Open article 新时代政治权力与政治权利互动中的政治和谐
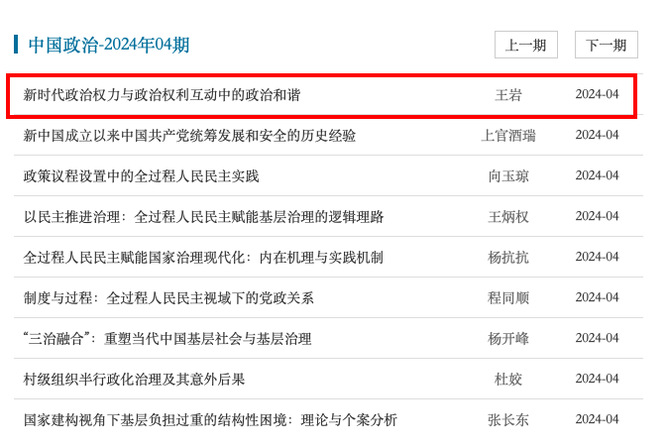The width and height of the screenshot is (649, 445). pyautogui.click(x=161, y=95)
